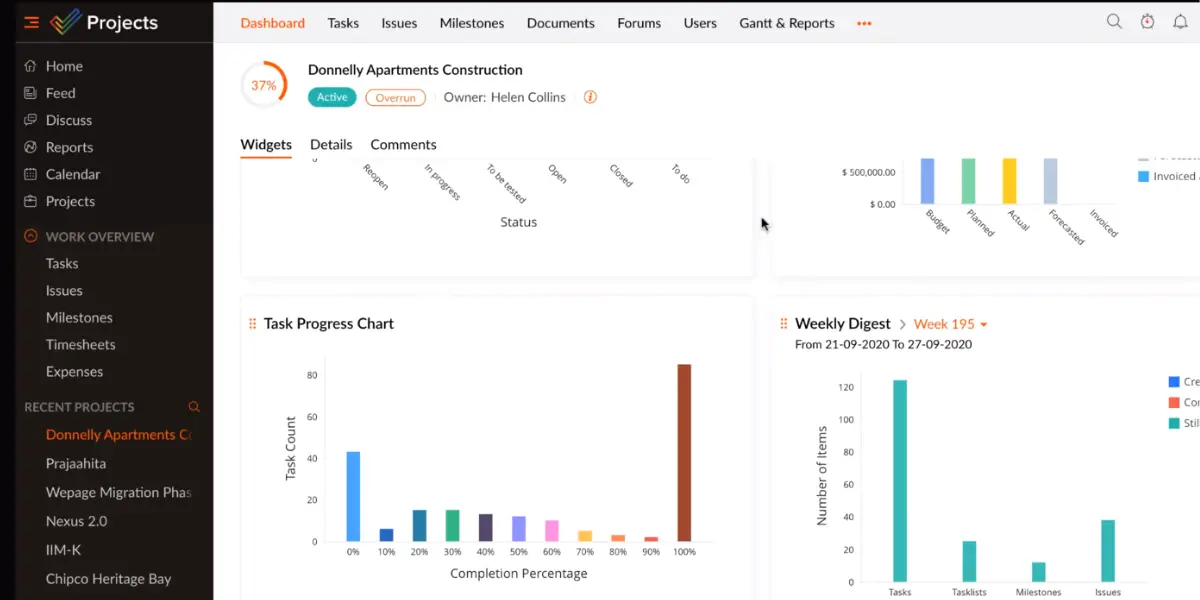Toggle the Invoiced legend swatch

coord(1143,176)
